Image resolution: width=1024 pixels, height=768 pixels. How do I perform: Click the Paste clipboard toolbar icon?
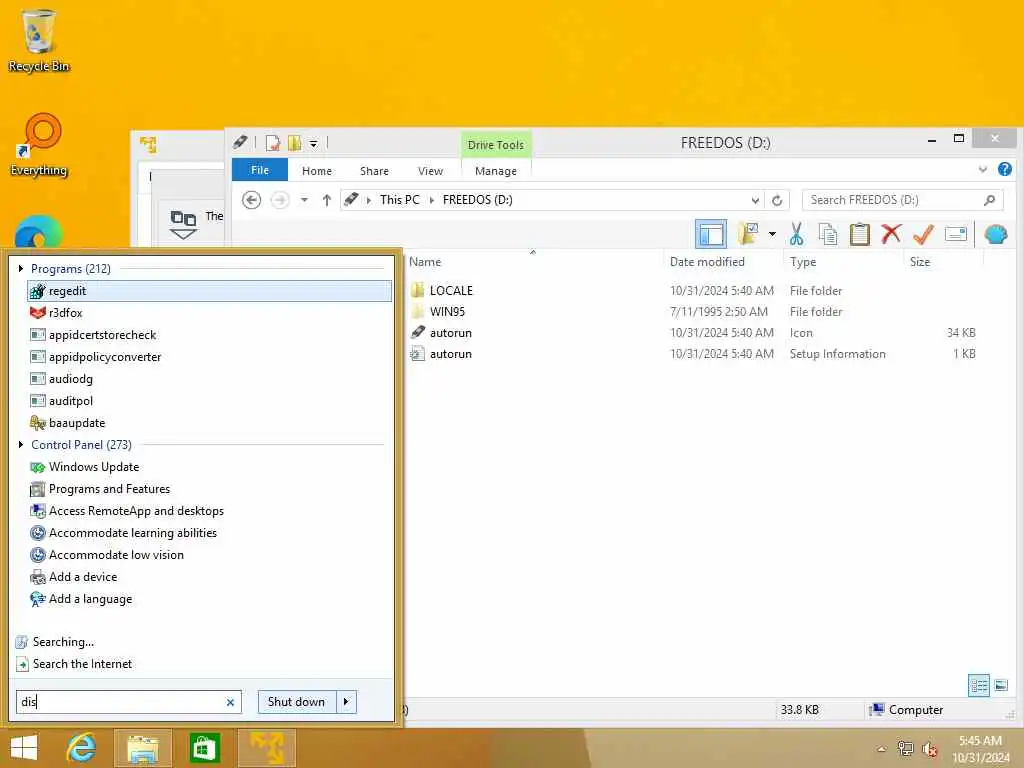coord(859,234)
